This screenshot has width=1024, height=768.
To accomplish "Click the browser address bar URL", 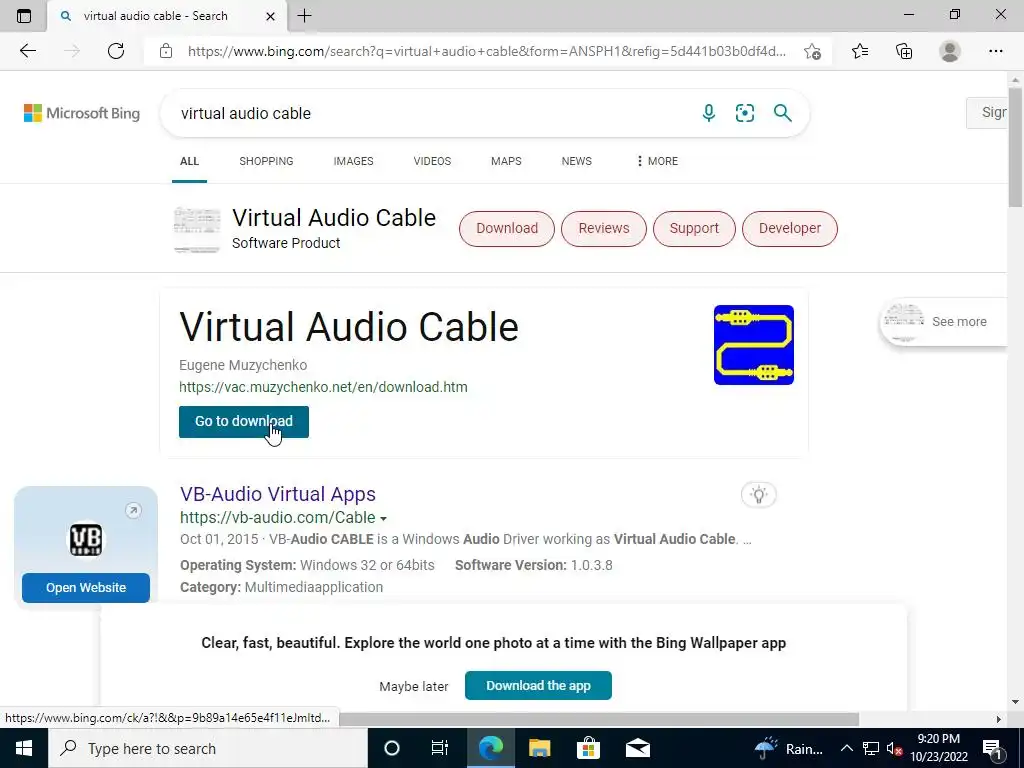I will (487, 51).
